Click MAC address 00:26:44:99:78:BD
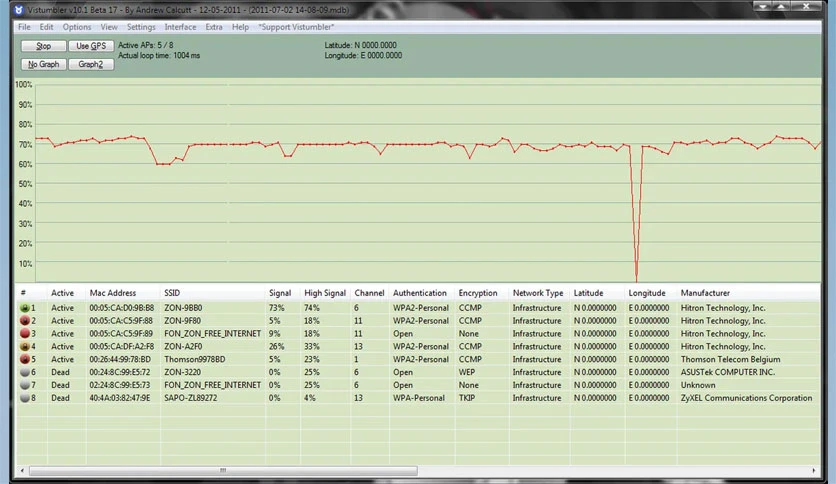The image size is (836, 484). (x=120, y=359)
